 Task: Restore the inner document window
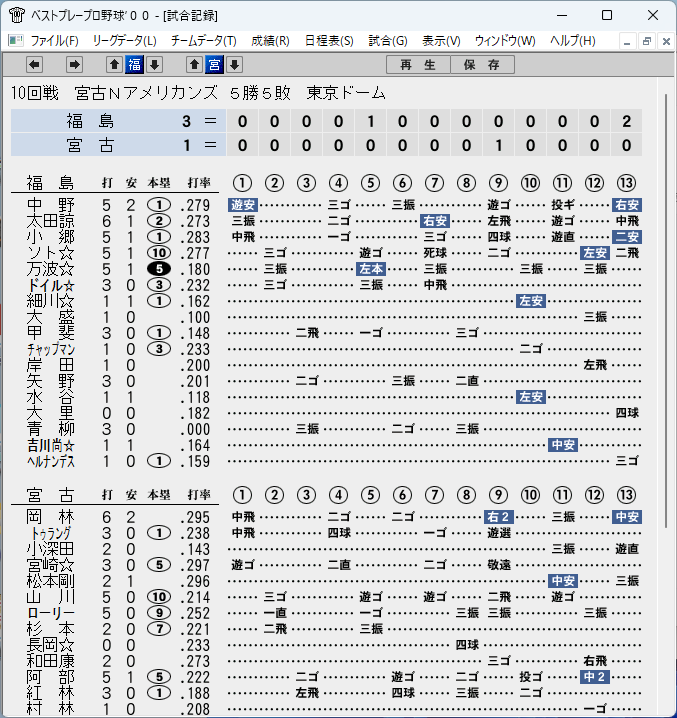tap(647, 42)
